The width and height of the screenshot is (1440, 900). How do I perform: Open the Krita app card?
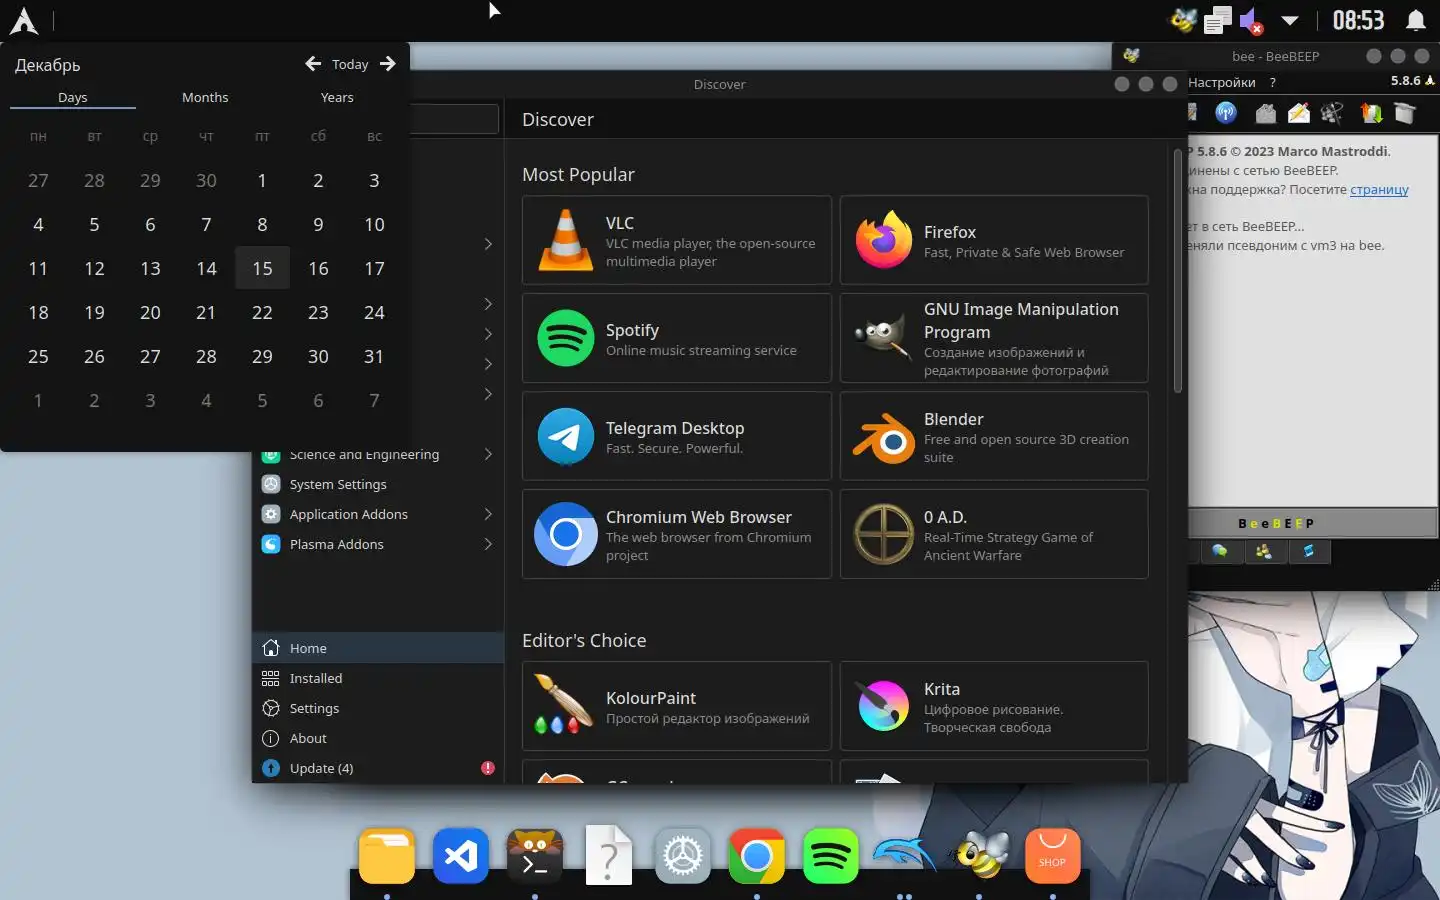coord(994,706)
